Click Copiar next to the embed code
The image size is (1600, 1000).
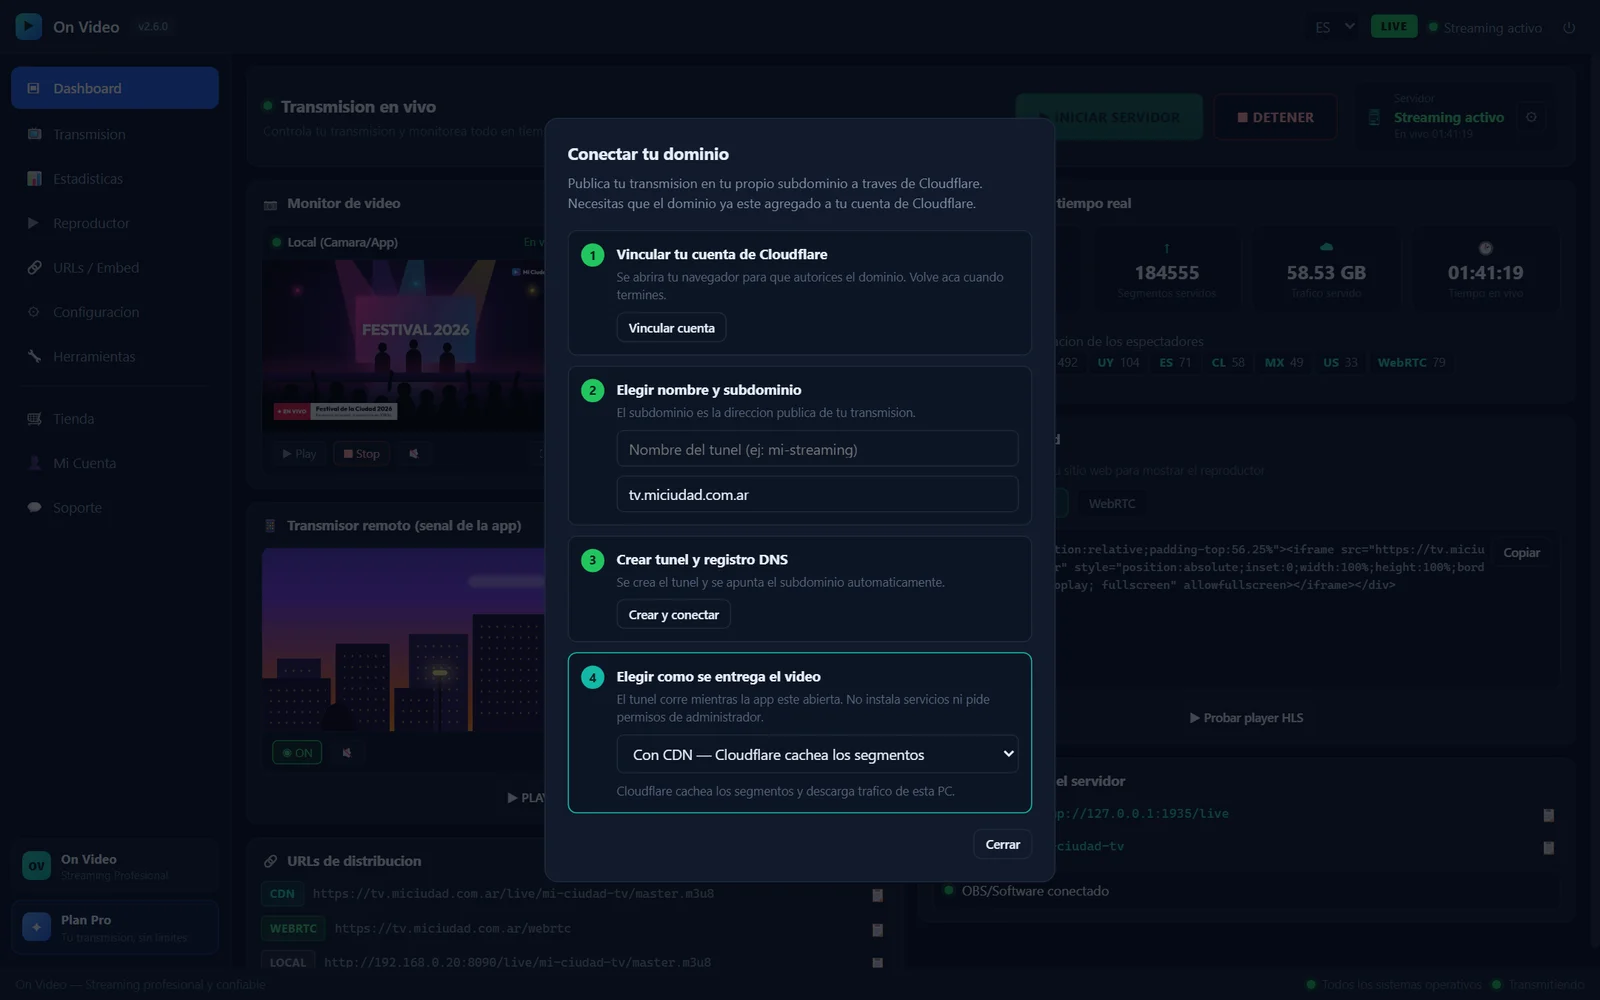pos(1521,553)
